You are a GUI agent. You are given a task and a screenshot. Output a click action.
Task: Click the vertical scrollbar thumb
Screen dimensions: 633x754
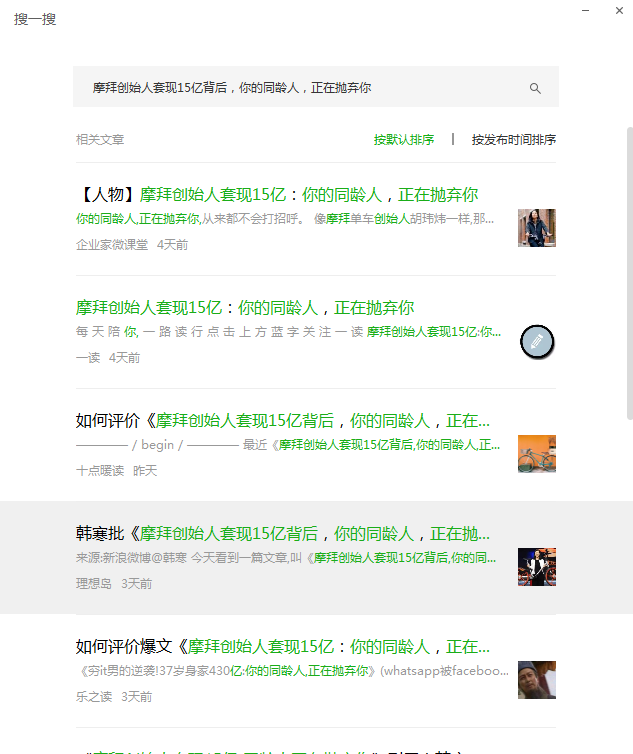(630, 273)
